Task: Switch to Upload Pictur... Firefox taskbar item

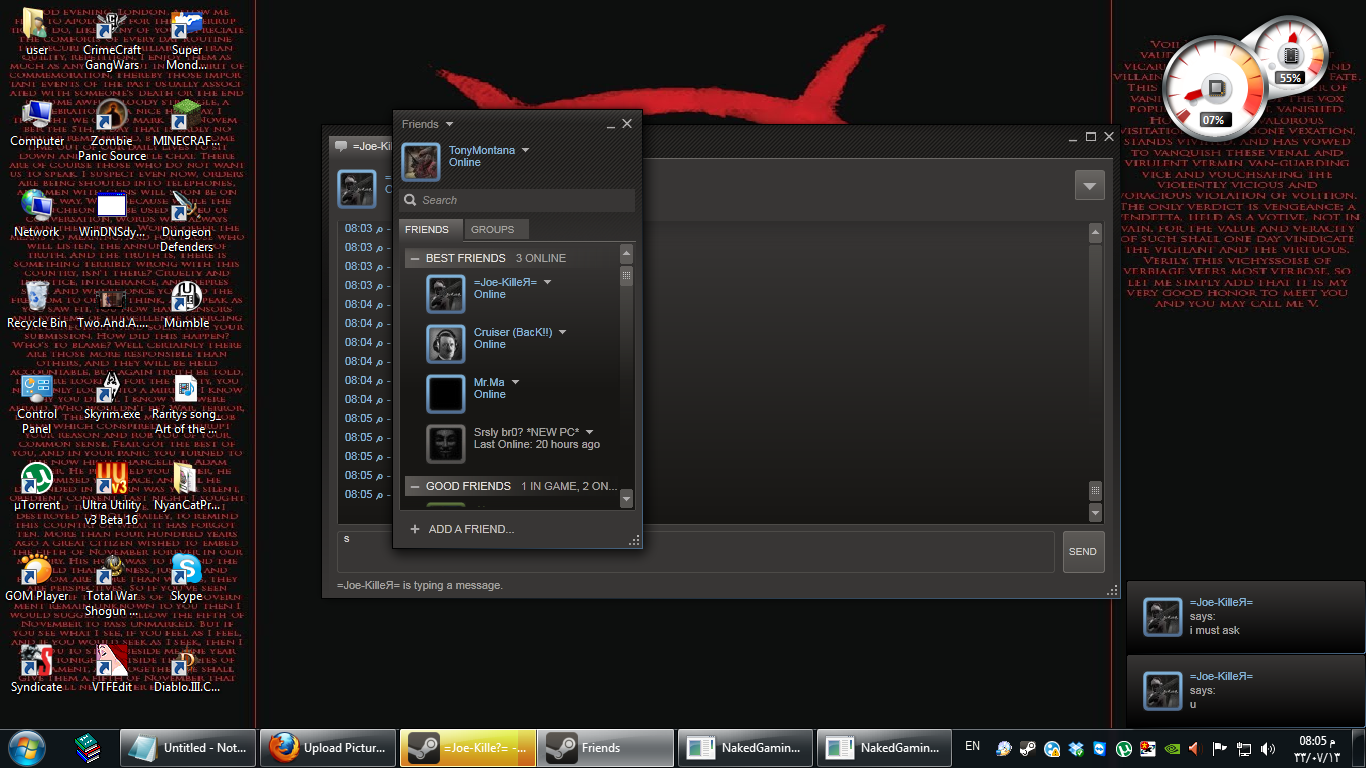Action: [328, 748]
